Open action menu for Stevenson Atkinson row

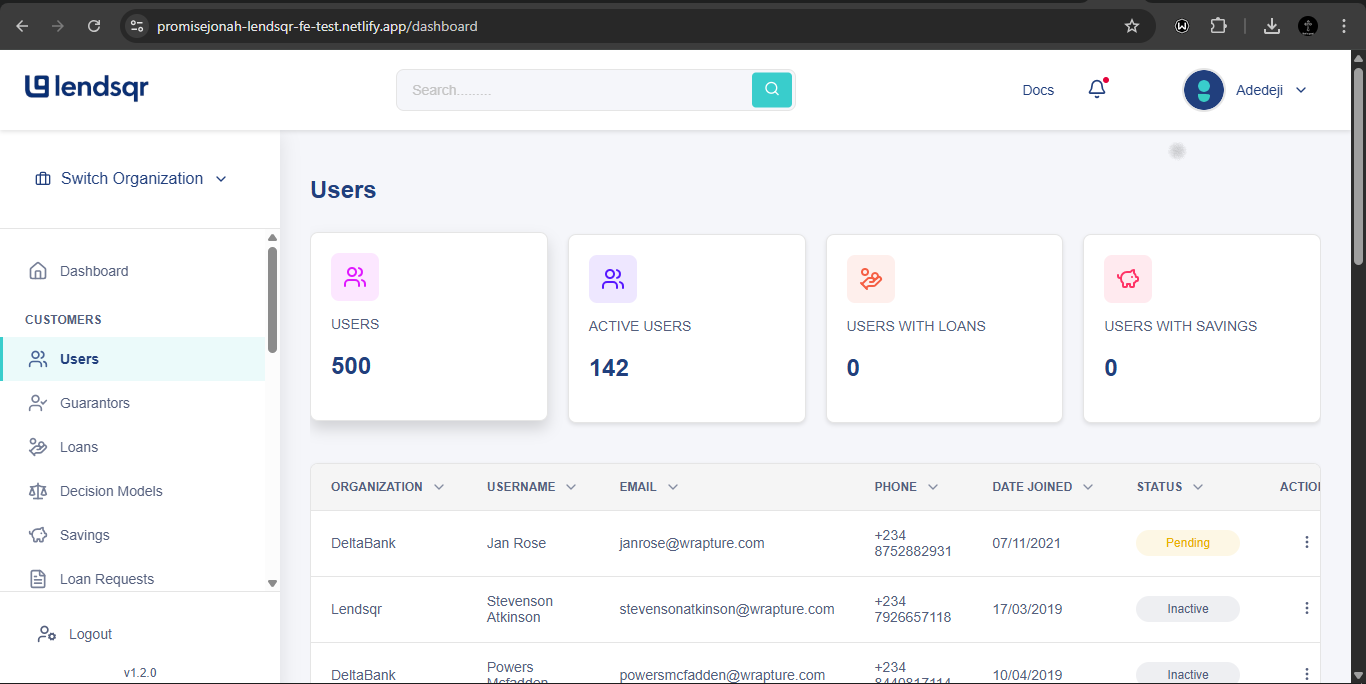(1306, 608)
